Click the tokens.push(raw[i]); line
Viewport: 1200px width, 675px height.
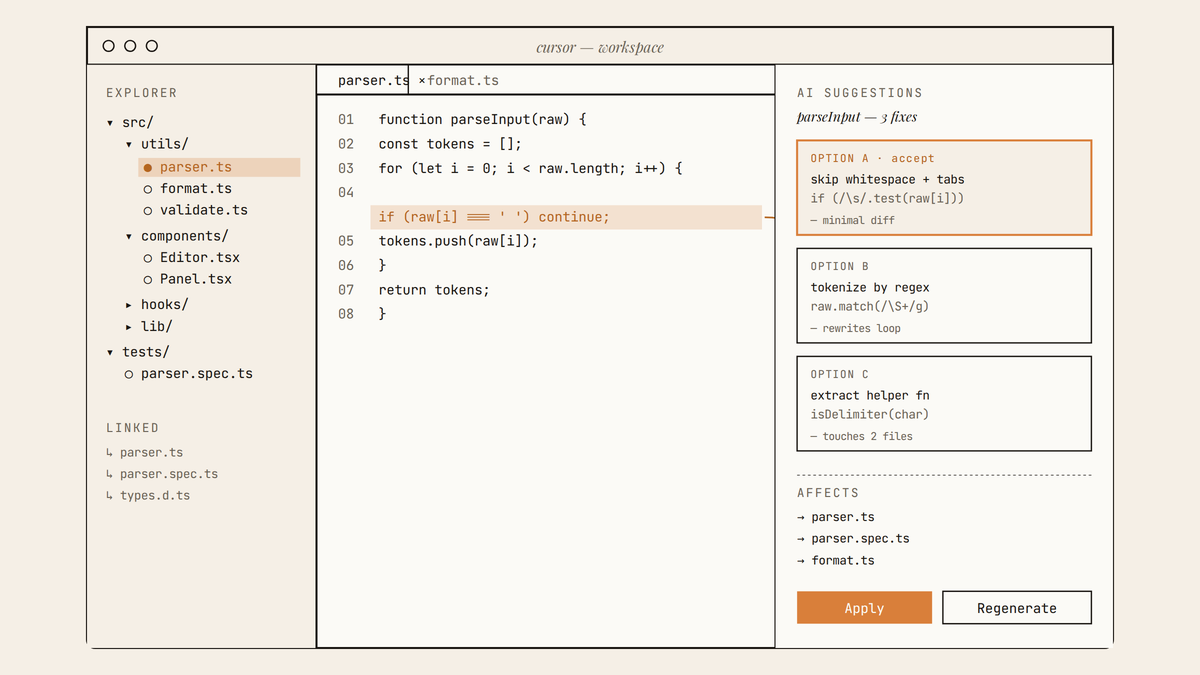click(458, 241)
